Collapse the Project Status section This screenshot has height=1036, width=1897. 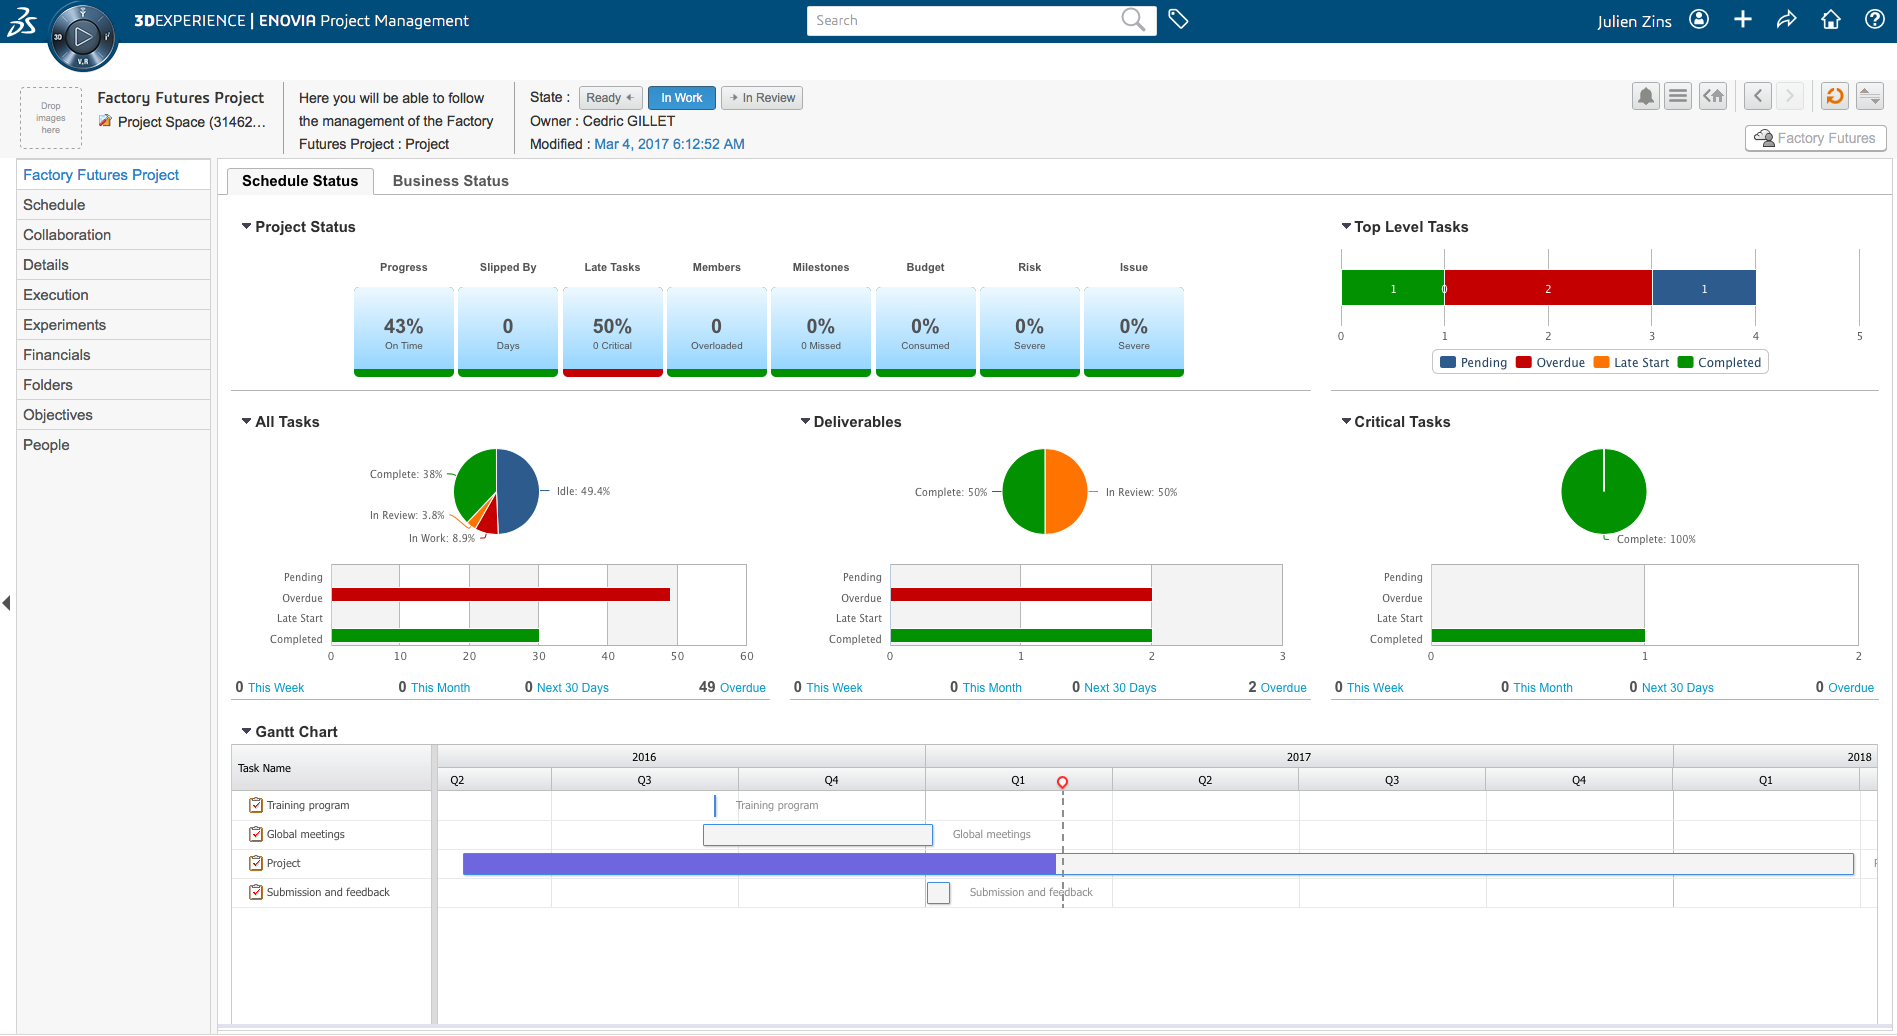[x=246, y=227]
